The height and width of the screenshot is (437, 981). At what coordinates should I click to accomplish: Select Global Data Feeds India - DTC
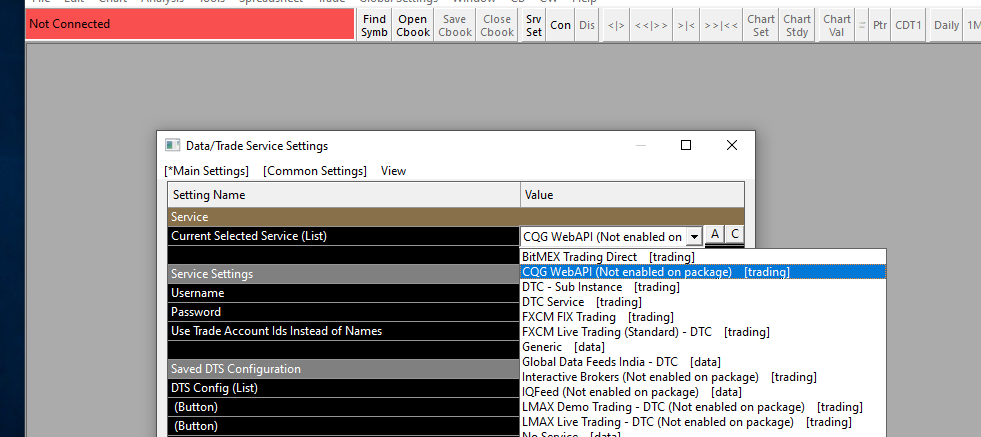point(703,362)
